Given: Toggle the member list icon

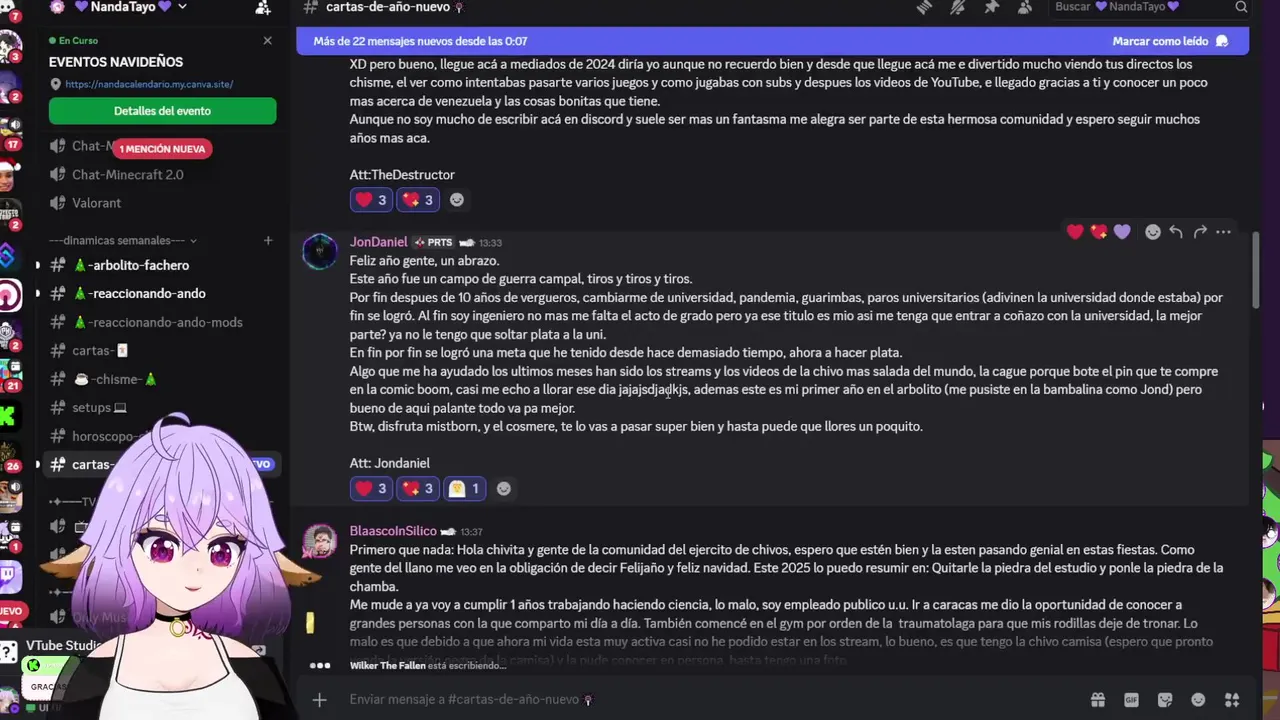Looking at the screenshot, I should (1025, 7).
